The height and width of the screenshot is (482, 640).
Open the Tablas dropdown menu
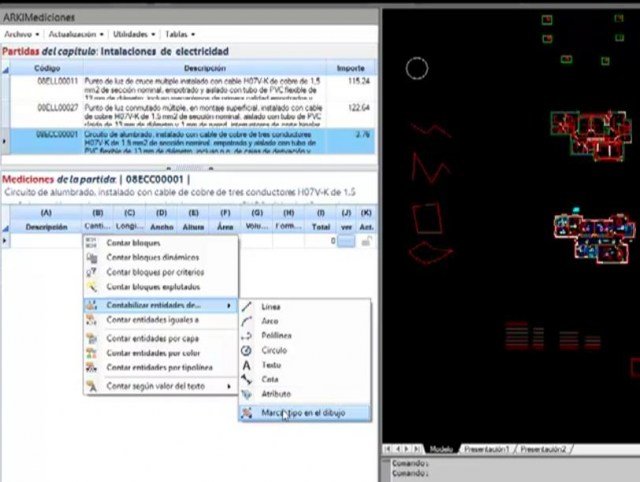(x=180, y=34)
